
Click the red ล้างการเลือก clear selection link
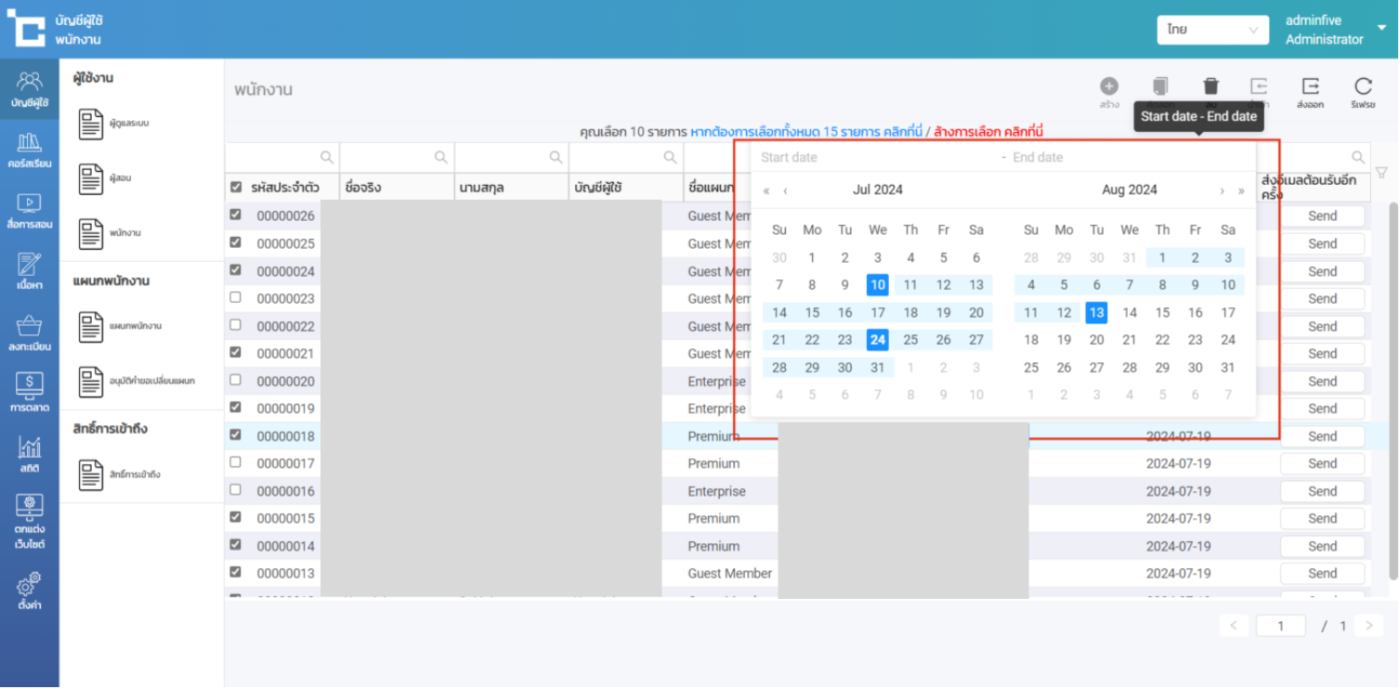coord(988,132)
